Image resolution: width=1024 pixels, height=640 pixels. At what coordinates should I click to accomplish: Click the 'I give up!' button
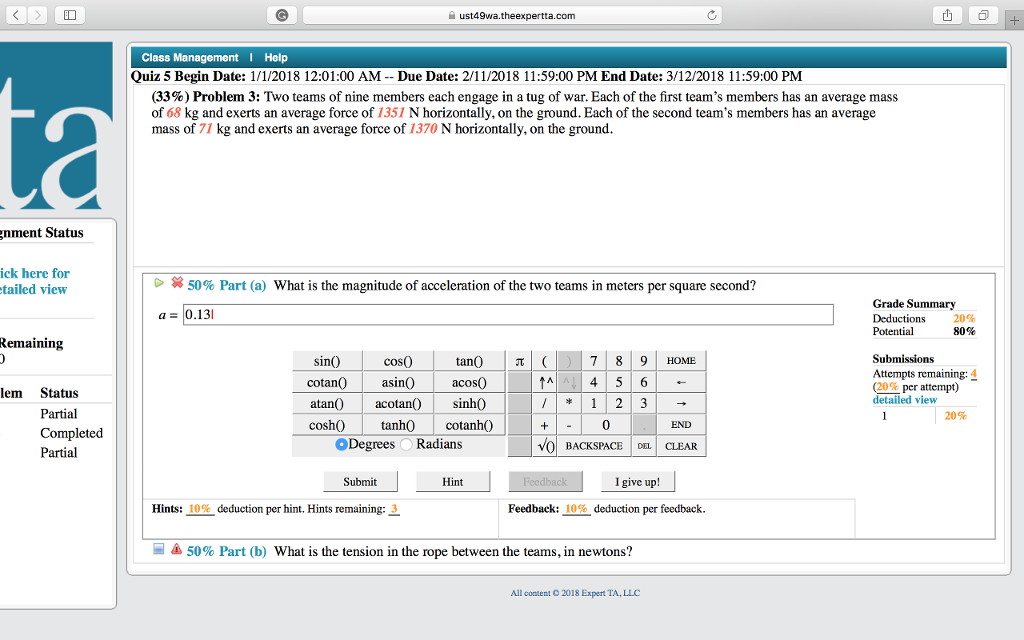point(638,481)
